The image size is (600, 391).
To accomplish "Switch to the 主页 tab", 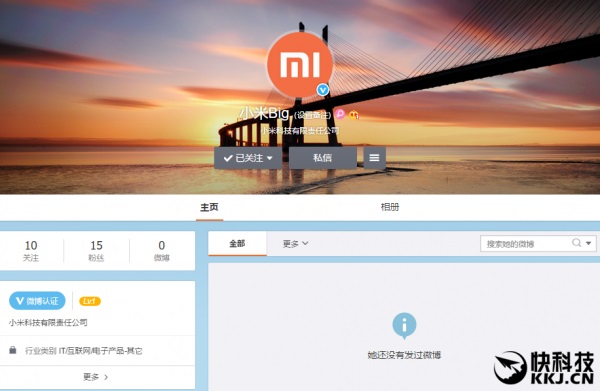I will point(209,207).
